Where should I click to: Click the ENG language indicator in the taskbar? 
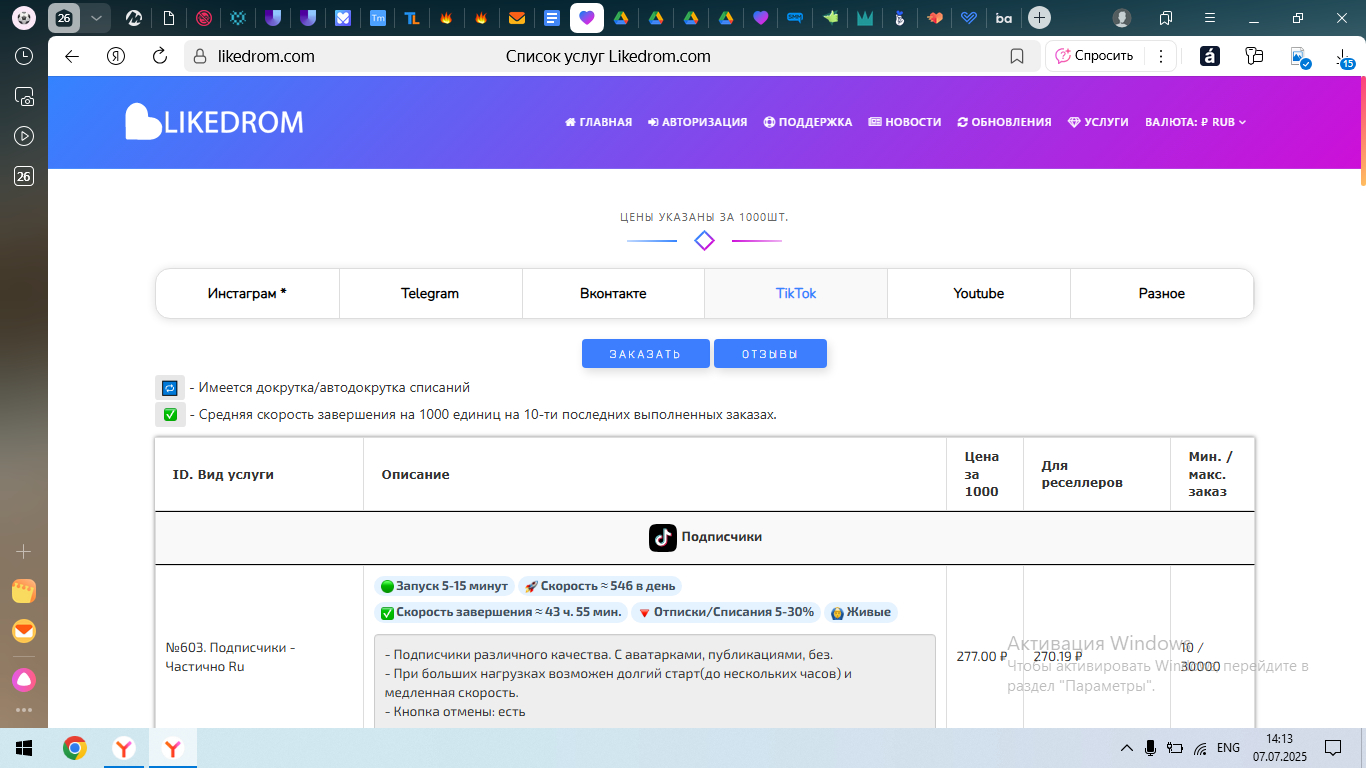coord(1229,747)
